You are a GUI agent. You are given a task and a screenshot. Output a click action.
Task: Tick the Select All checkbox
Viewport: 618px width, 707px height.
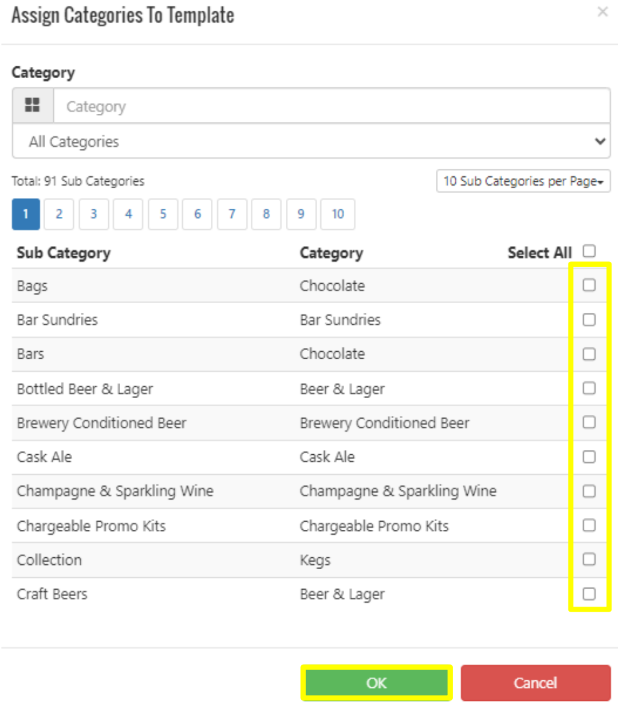[589, 251]
